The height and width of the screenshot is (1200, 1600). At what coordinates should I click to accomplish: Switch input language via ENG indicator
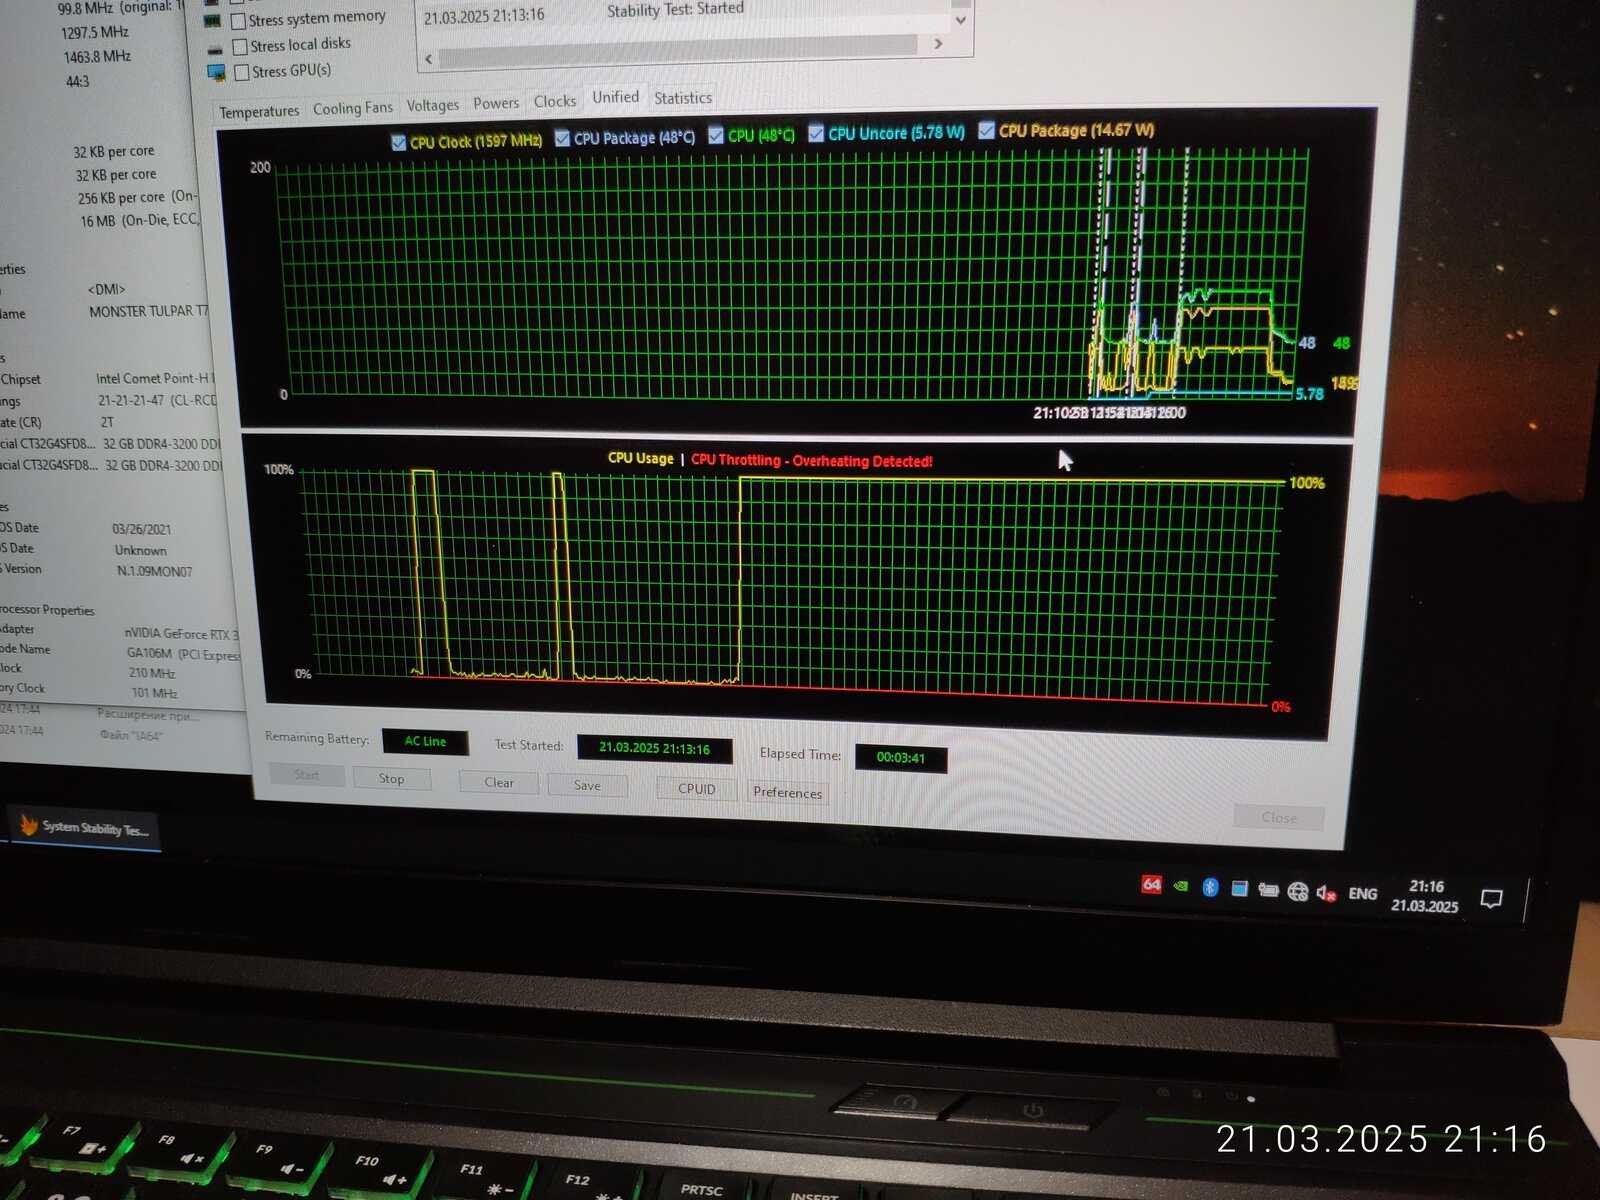(1363, 894)
